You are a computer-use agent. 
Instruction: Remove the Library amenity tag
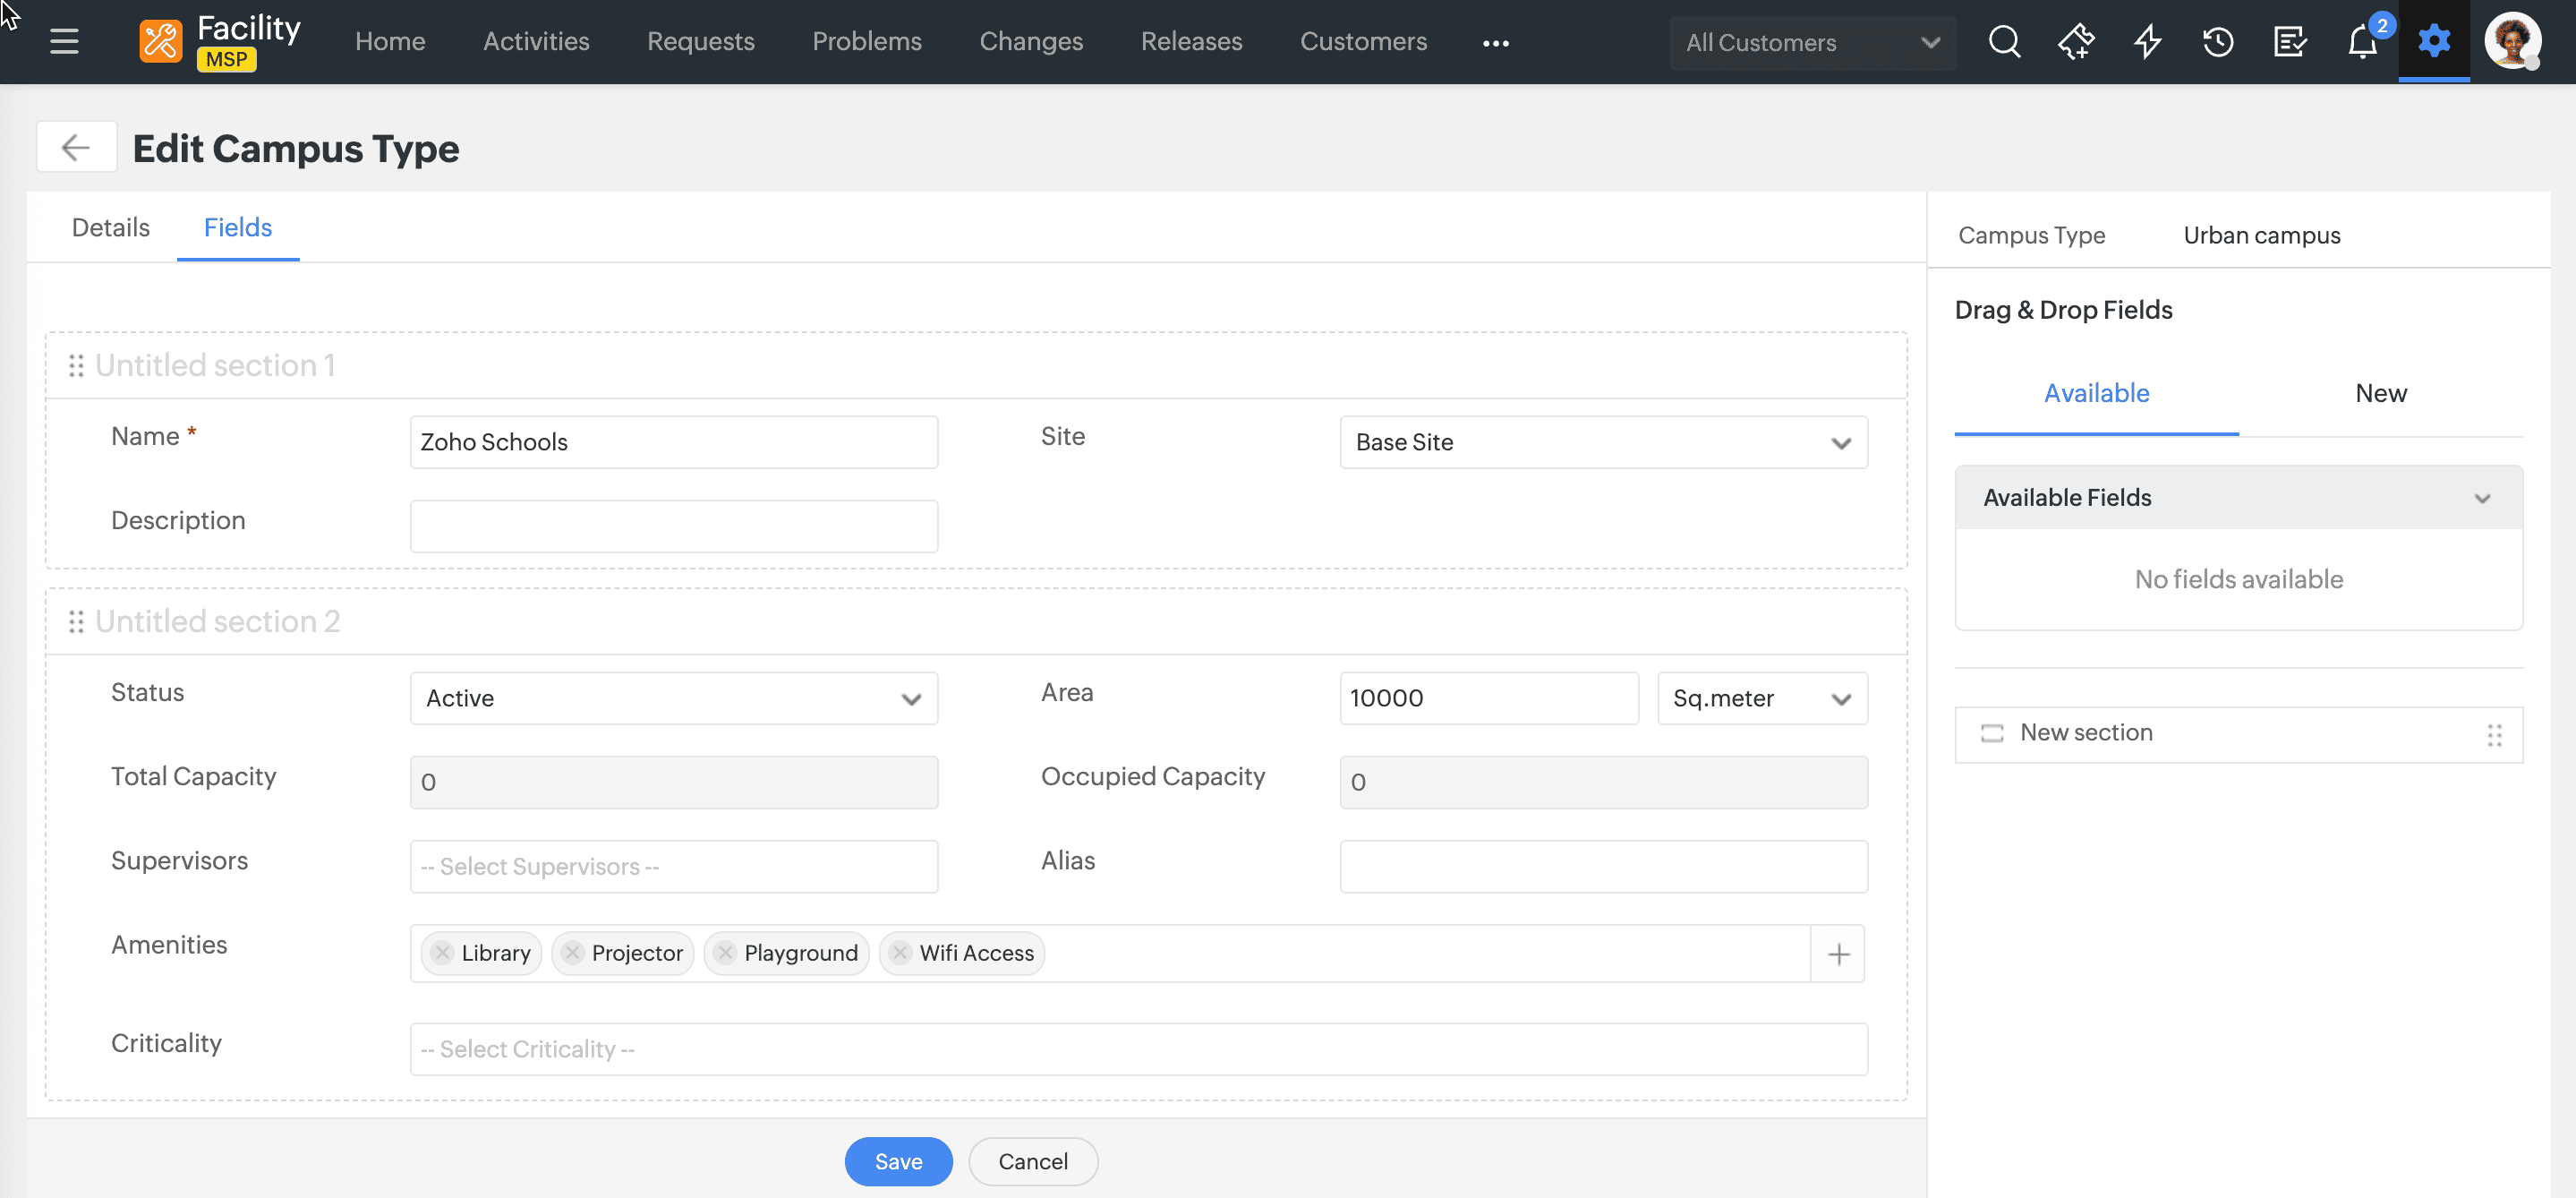click(443, 952)
